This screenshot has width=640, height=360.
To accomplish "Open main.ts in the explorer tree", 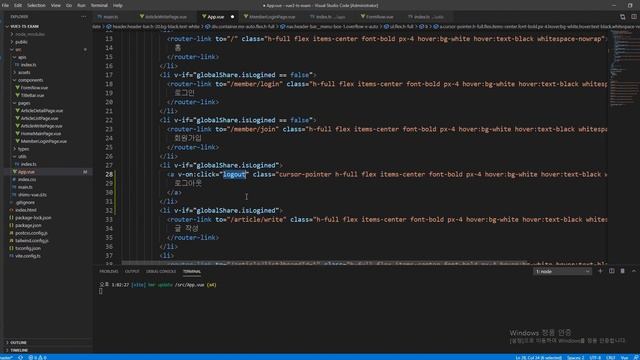I will [25, 187].
